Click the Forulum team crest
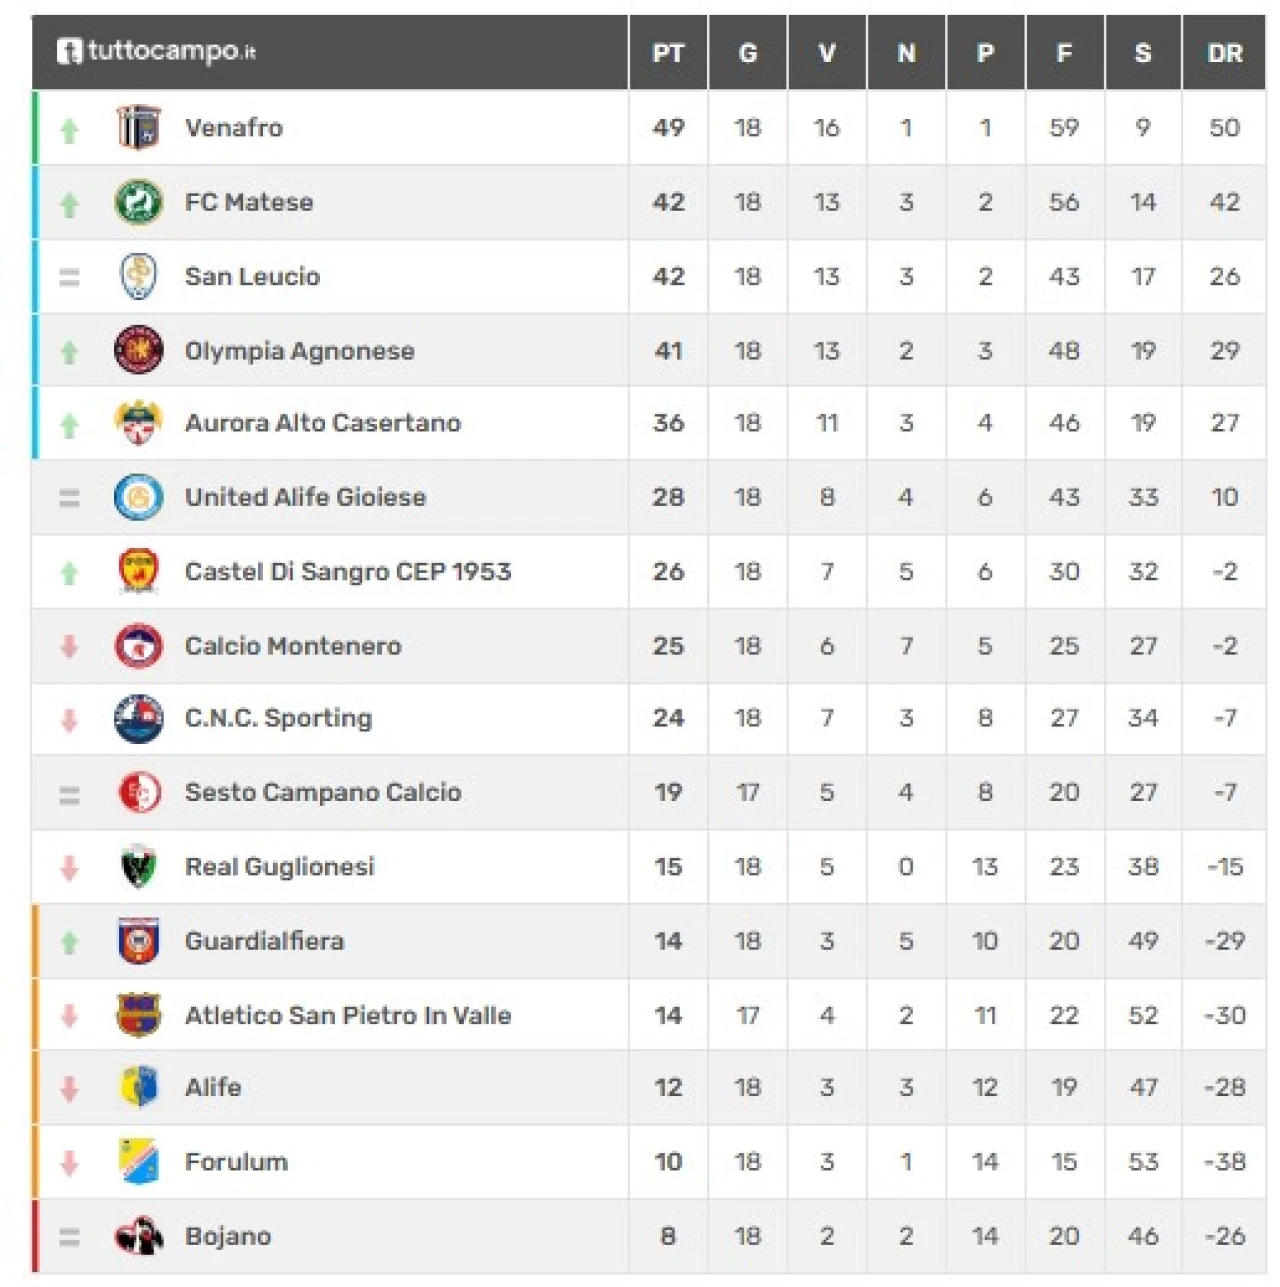1280x1287 pixels. [x=139, y=1161]
